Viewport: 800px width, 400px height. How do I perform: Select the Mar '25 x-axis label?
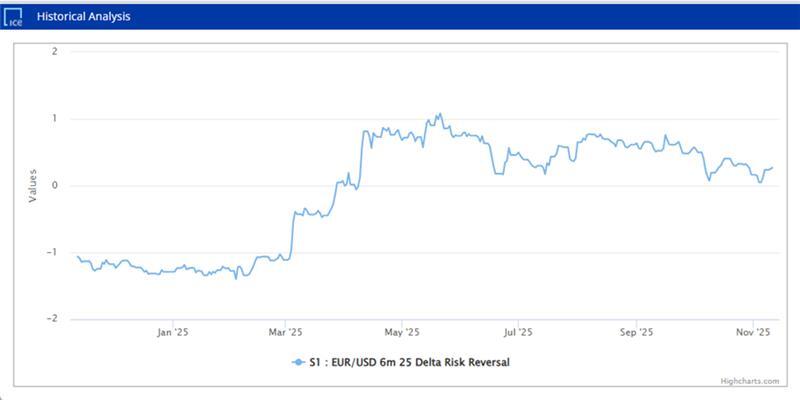tap(286, 332)
